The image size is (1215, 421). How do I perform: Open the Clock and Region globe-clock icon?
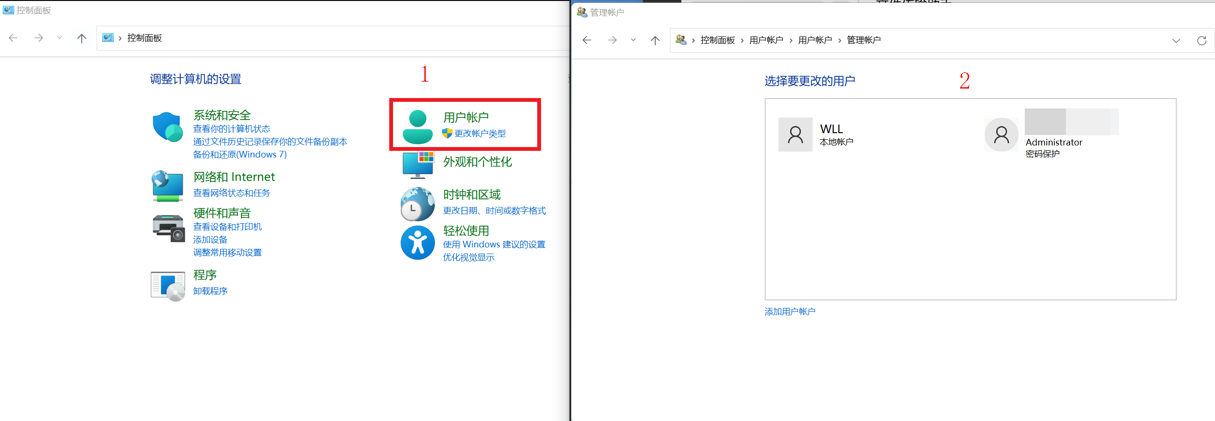click(x=417, y=204)
